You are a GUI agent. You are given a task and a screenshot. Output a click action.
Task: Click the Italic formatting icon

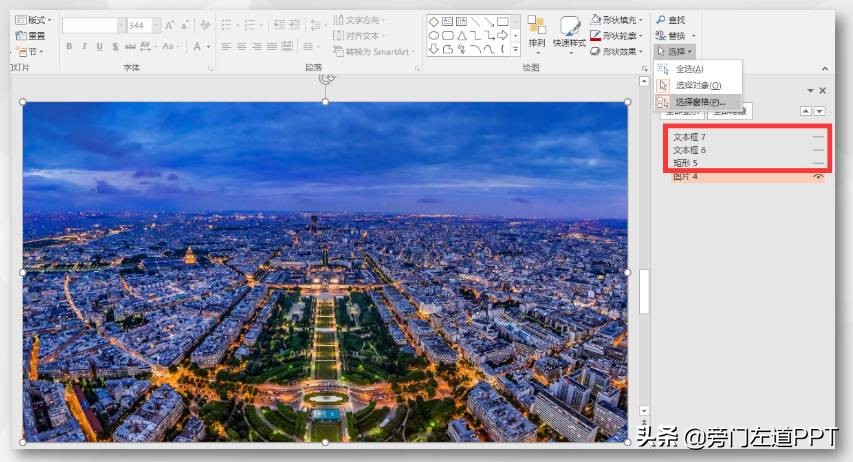(84, 46)
